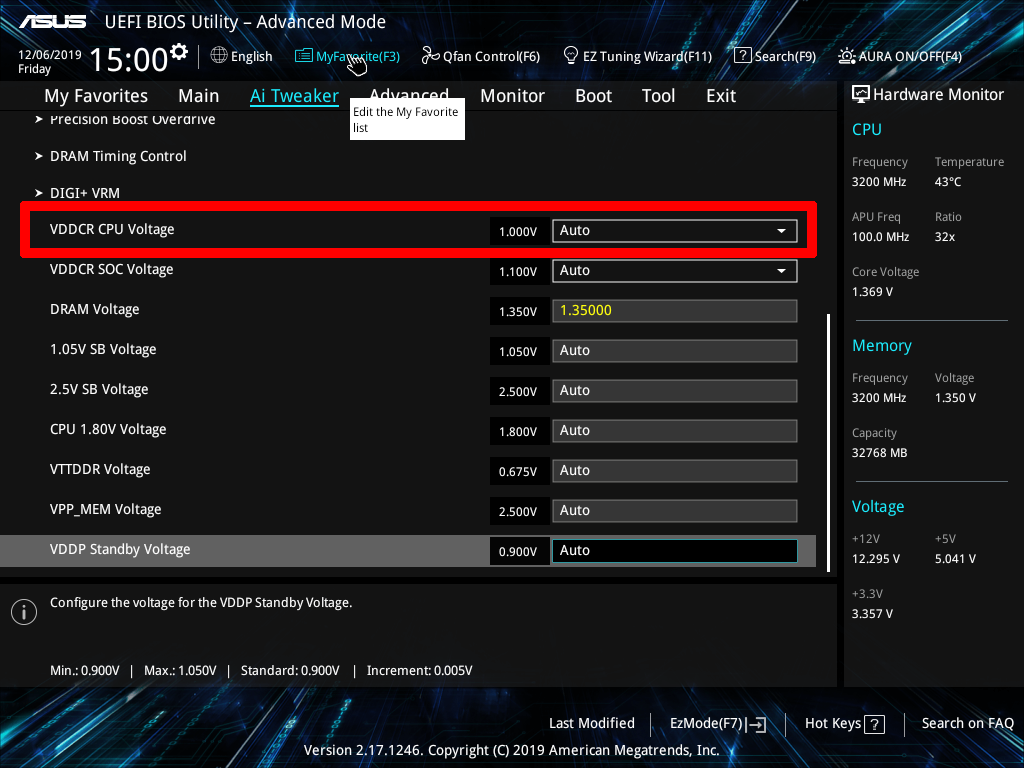Click the clock settings gear icon
1024x768 pixels.
179,51
